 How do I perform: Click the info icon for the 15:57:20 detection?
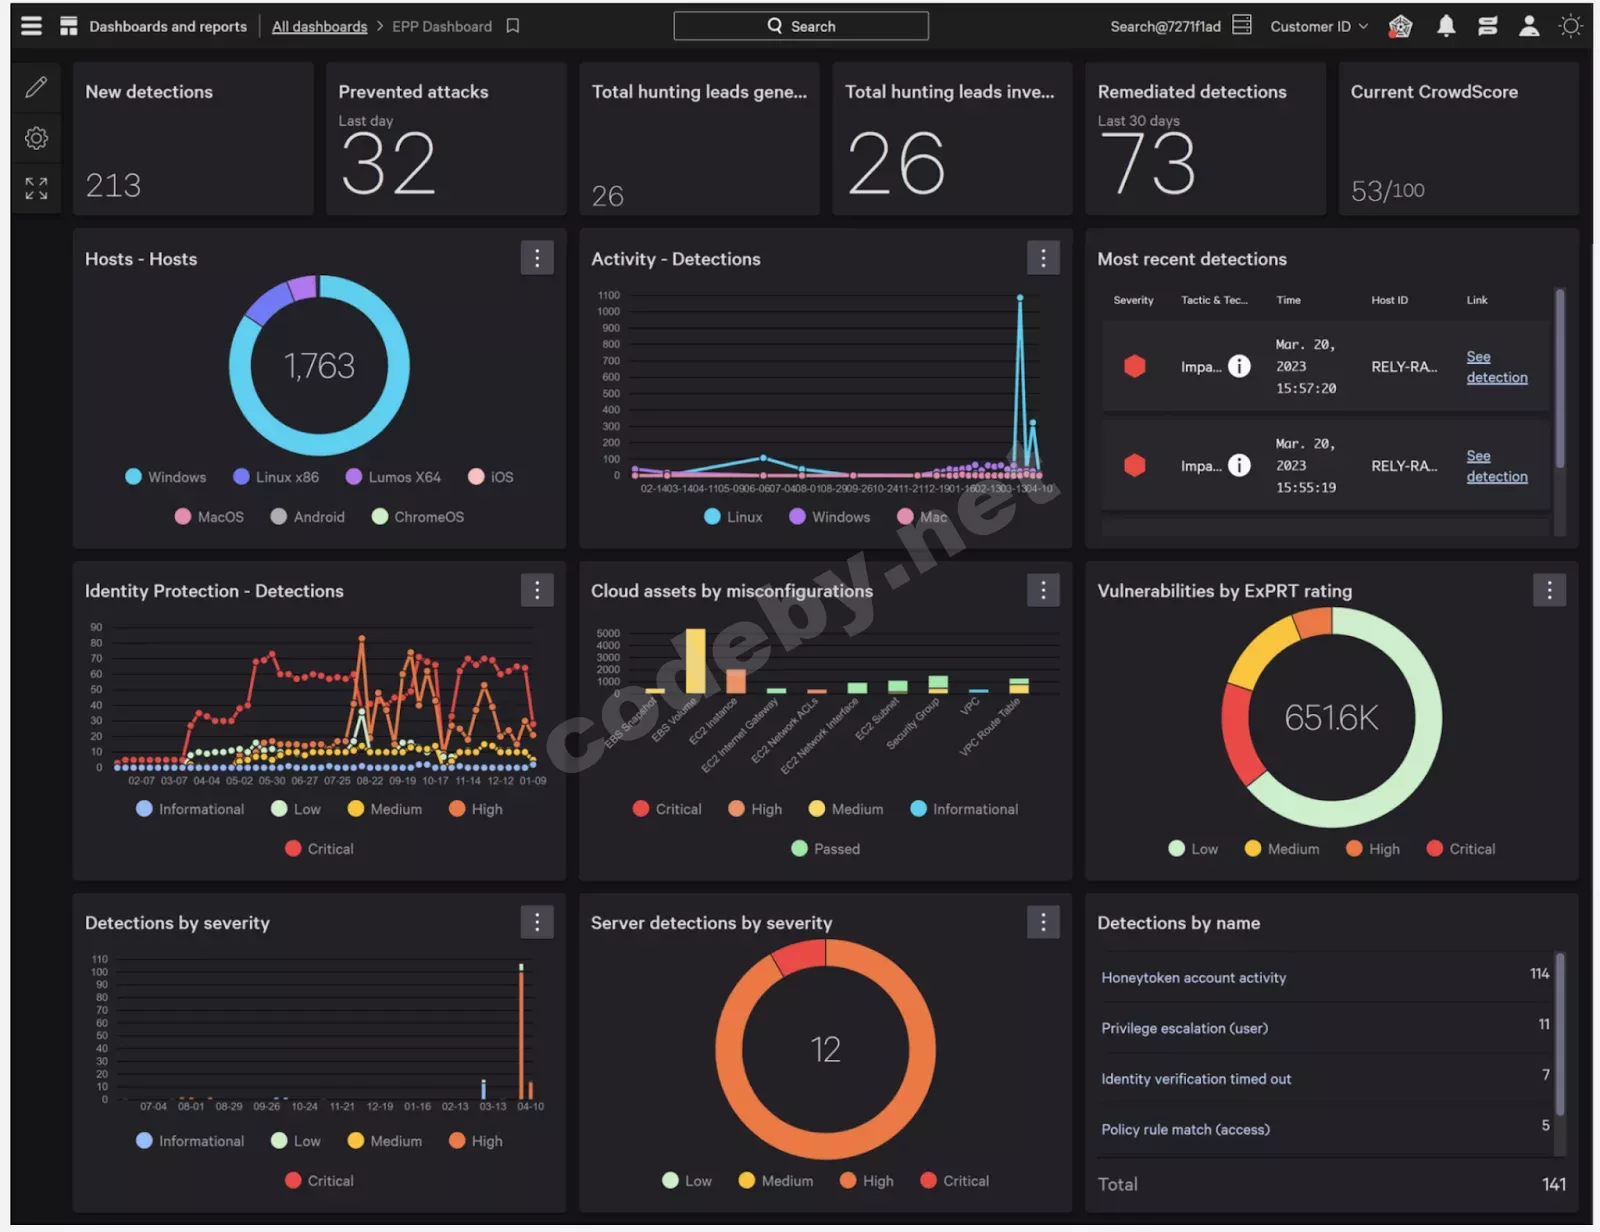[x=1239, y=366]
